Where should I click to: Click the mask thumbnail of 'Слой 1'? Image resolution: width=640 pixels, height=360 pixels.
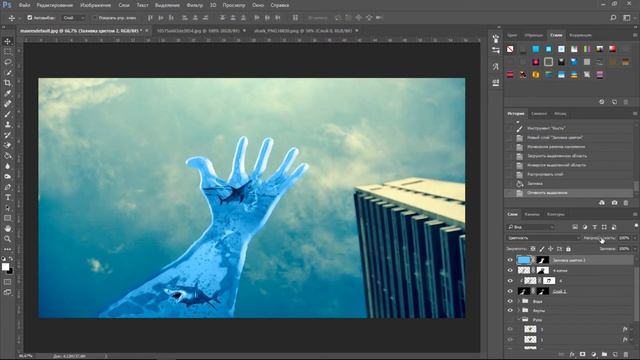point(542,291)
